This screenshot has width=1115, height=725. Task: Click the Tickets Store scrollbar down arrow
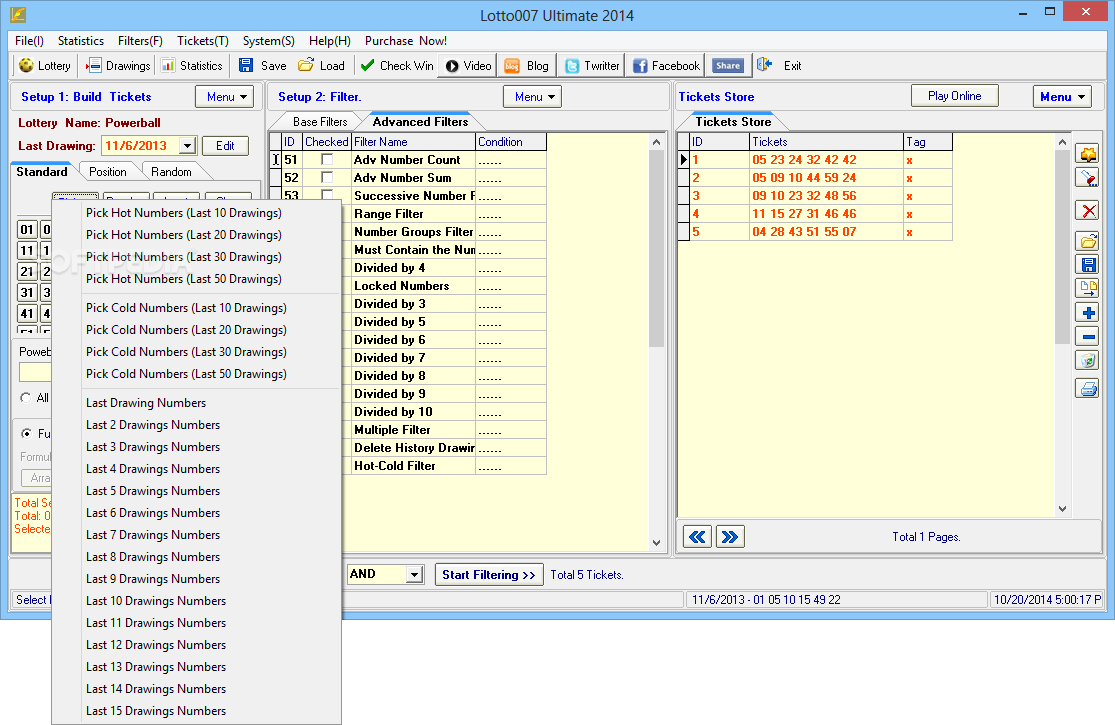[x=1062, y=509]
